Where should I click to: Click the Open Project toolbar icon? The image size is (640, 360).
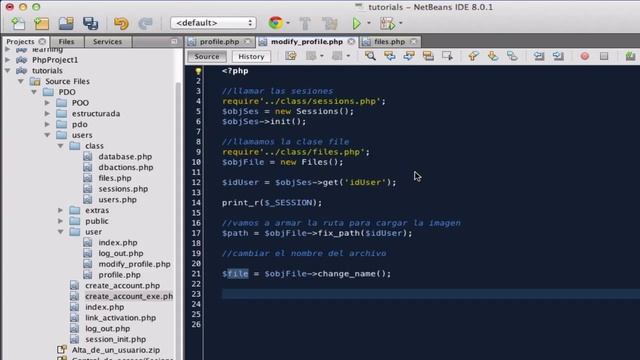pyautogui.click(x=66, y=23)
